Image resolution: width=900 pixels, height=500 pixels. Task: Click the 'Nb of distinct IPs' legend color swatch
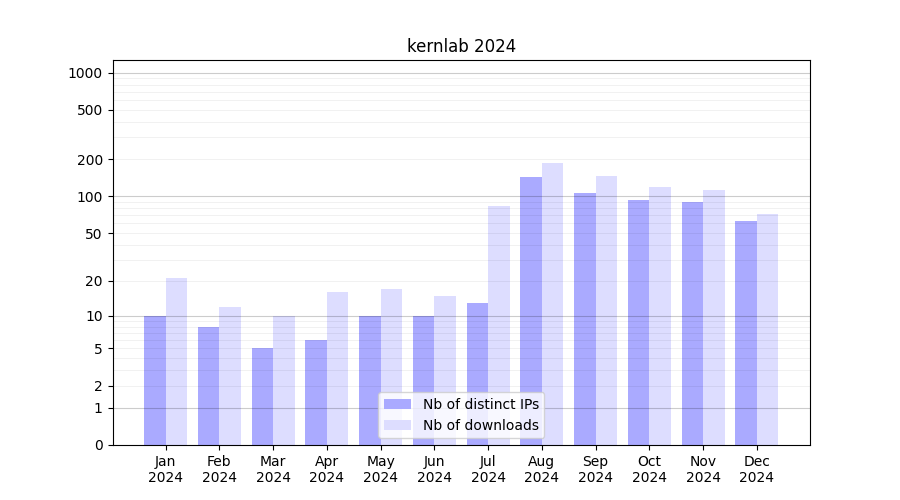[397, 404]
